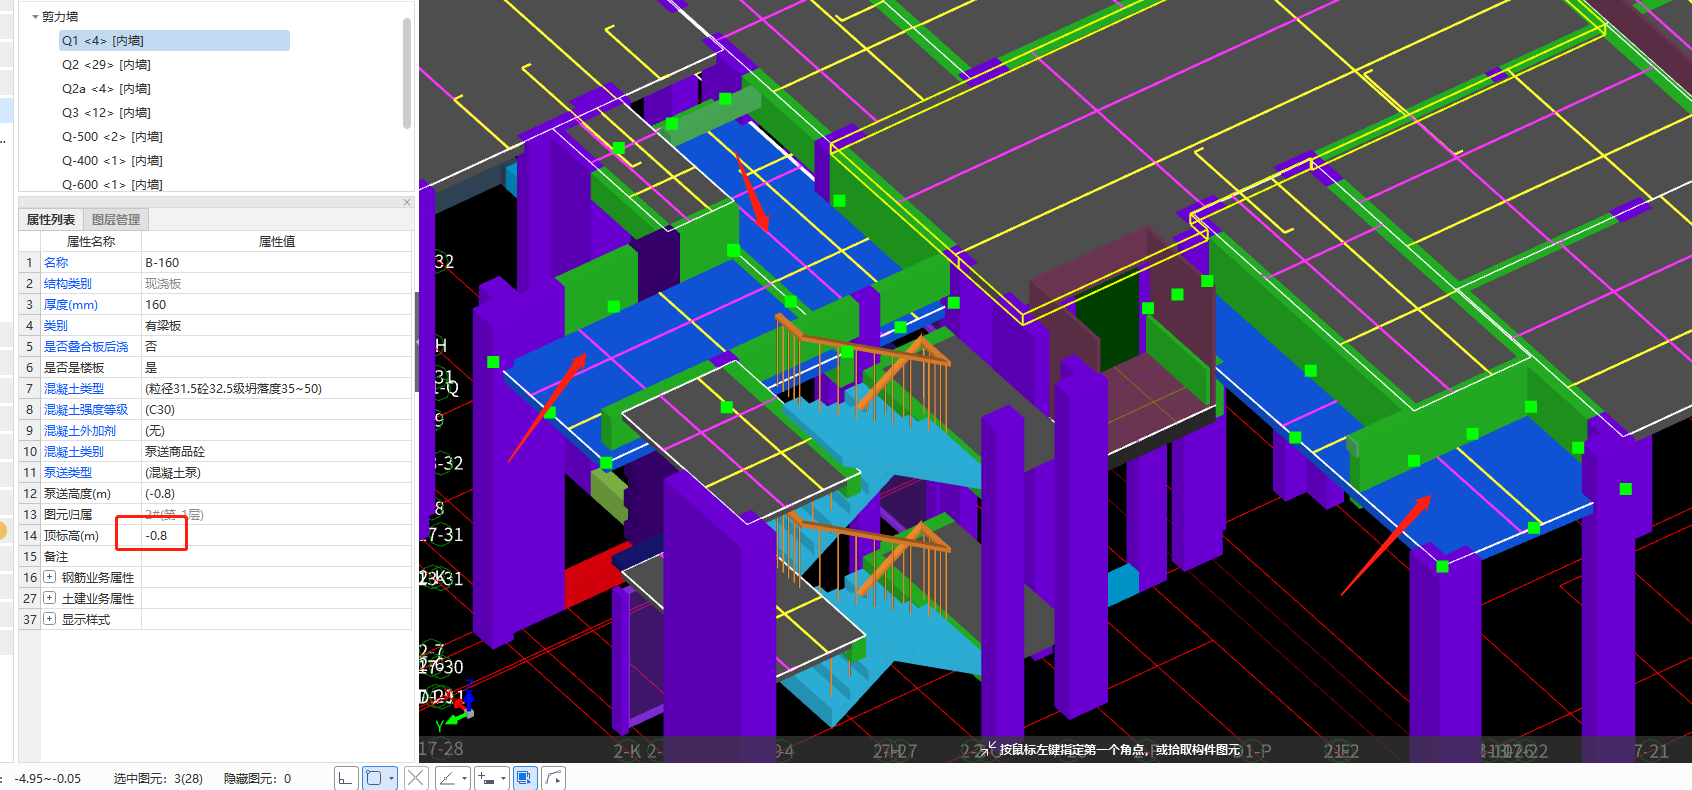Expand the 钢筋业务属性 property group
The image size is (1692, 790).
coord(49,577)
